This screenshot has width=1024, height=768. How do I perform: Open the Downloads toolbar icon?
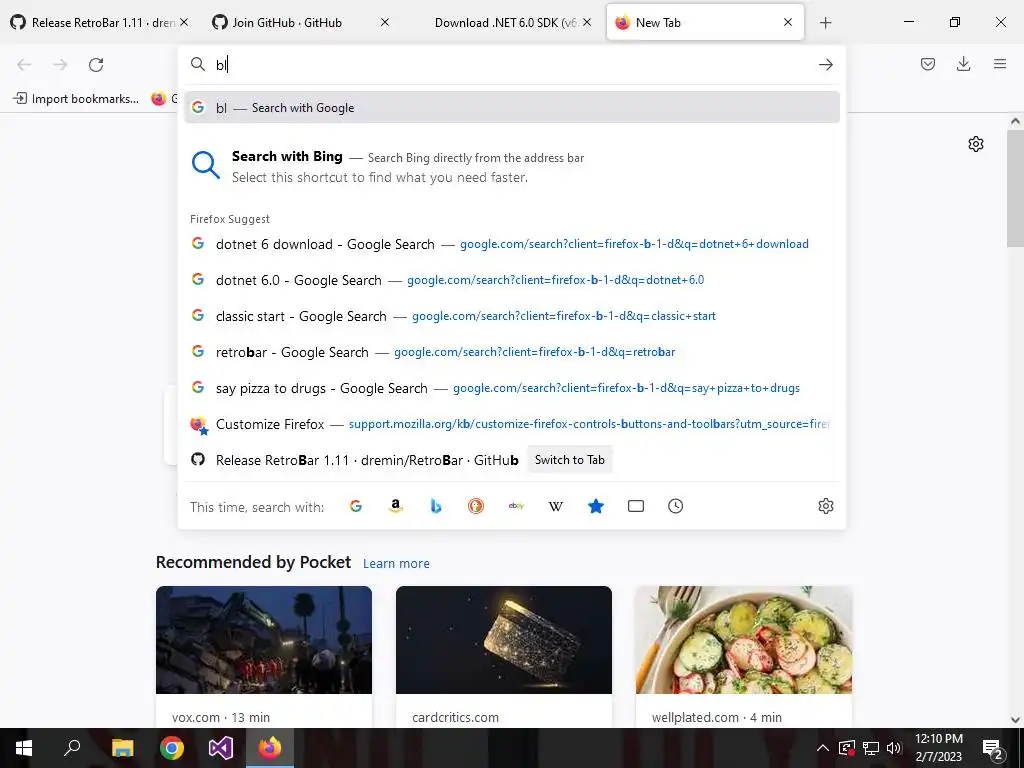tap(963, 64)
